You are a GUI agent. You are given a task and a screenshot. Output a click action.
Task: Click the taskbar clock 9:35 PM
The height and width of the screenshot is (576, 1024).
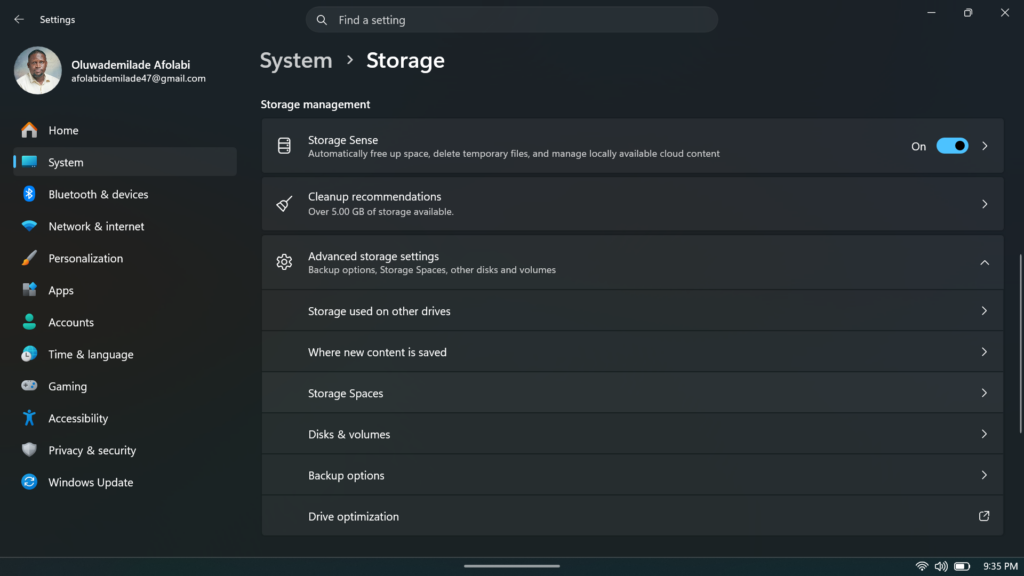pyautogui.click(x=1000, y=566)
